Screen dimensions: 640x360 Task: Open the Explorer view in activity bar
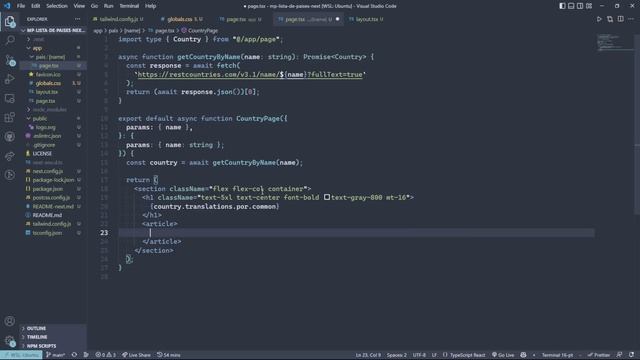click(x=10, y=21)
